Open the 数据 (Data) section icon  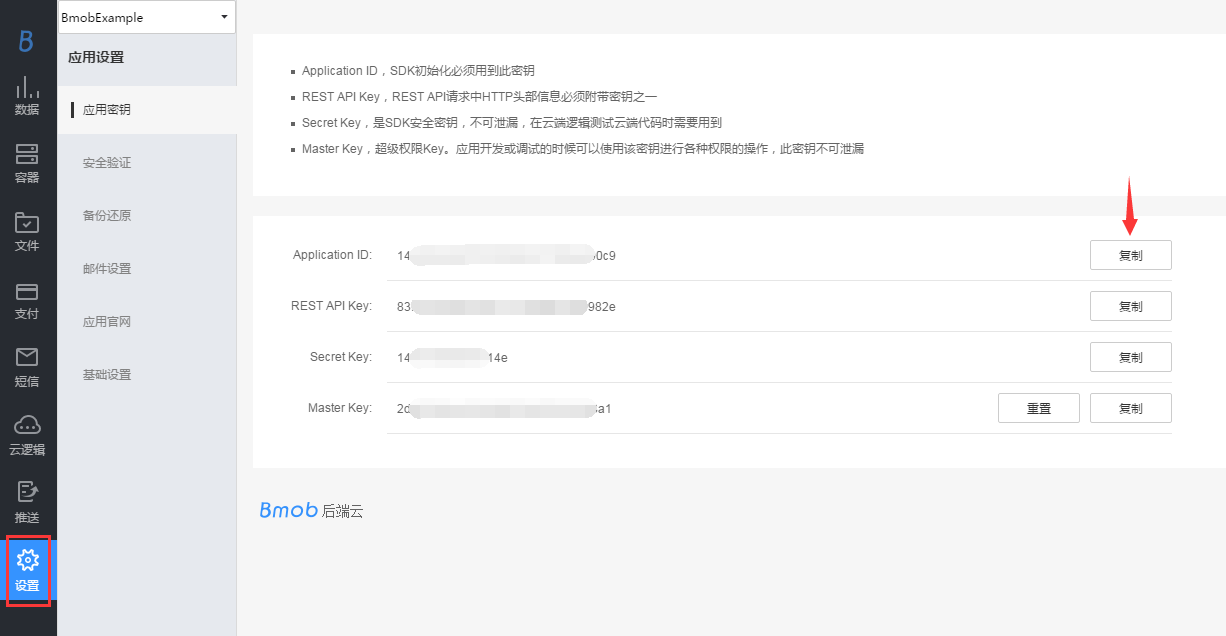coord(27,95)
